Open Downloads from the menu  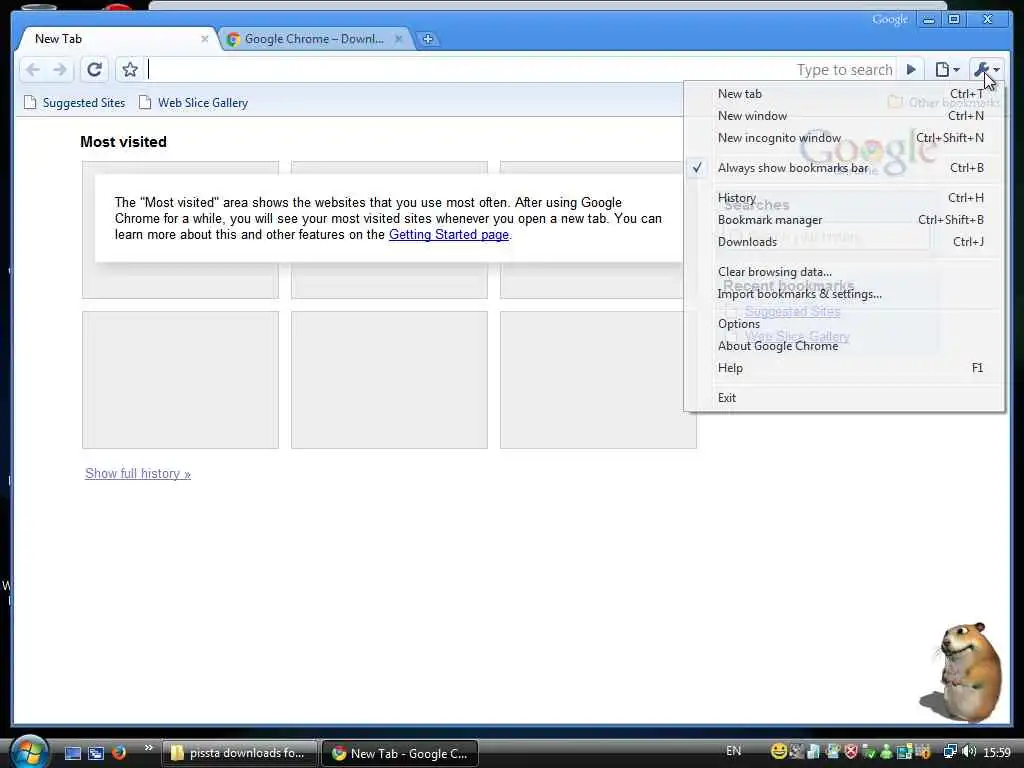click(844, 242)
